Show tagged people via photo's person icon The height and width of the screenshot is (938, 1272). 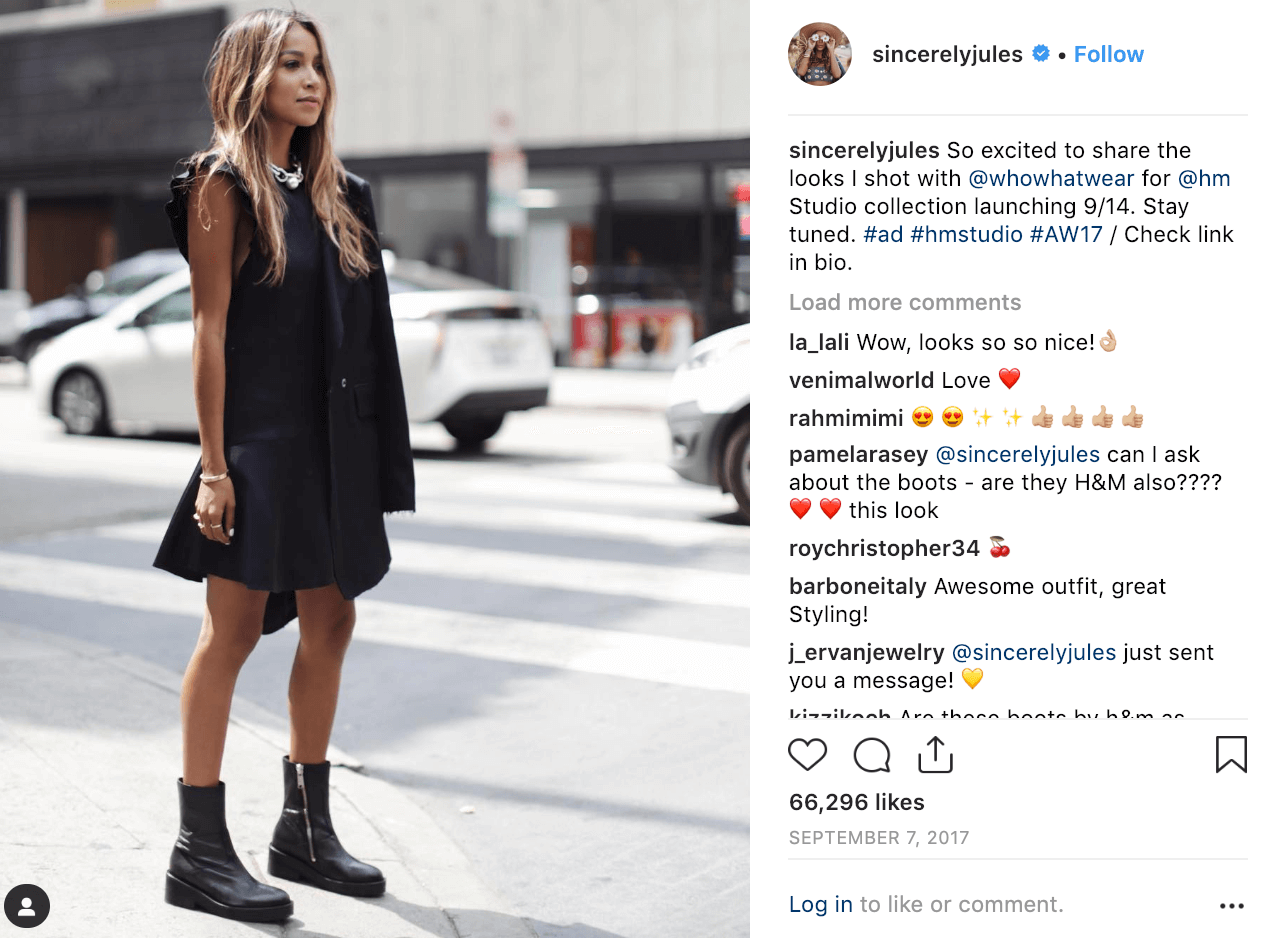click(27, 907)
